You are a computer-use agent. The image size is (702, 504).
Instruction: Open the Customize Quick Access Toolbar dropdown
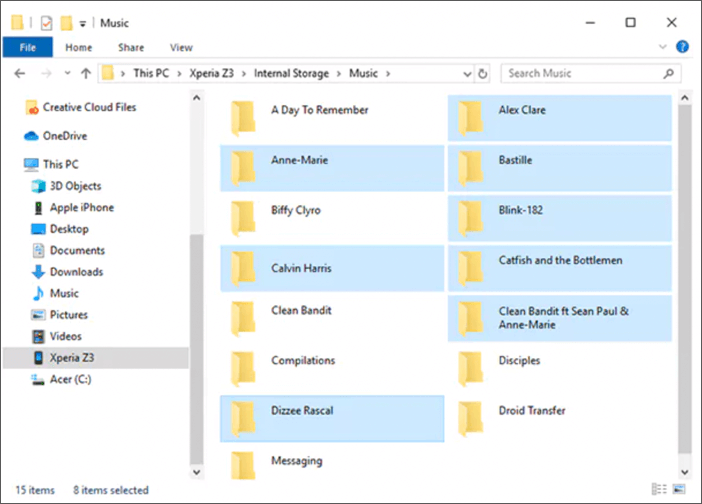[x=83, y=24]
